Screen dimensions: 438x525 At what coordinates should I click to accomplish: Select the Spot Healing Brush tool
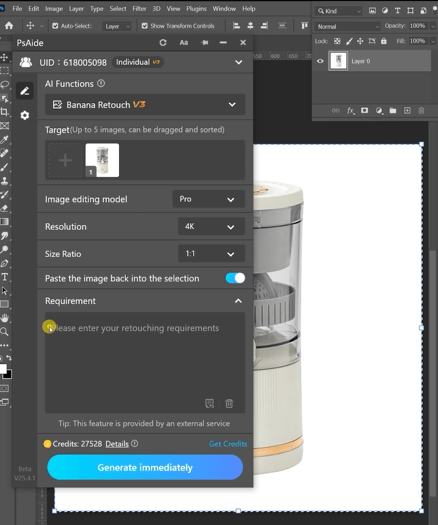(4, 153)
